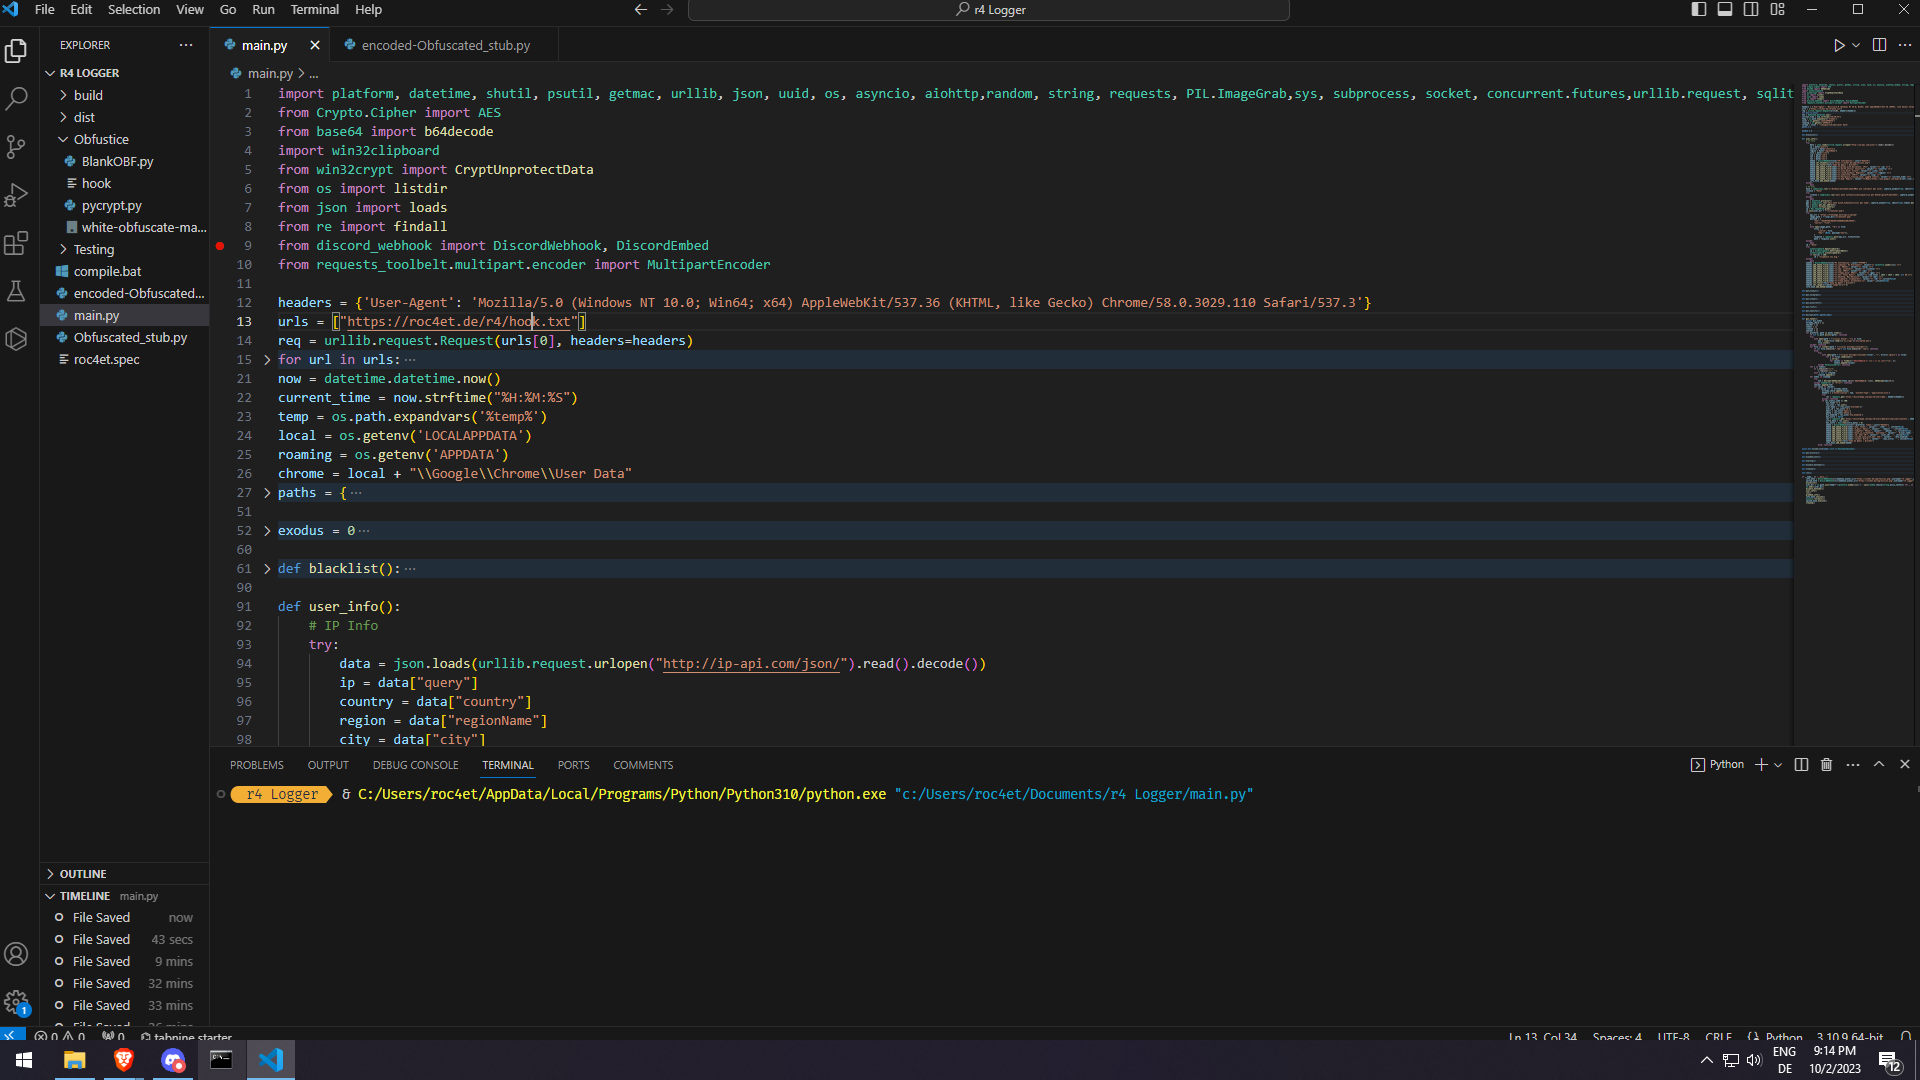
Task: Open editor More Actions ellipsis
Action: [x=1905, y=45]
